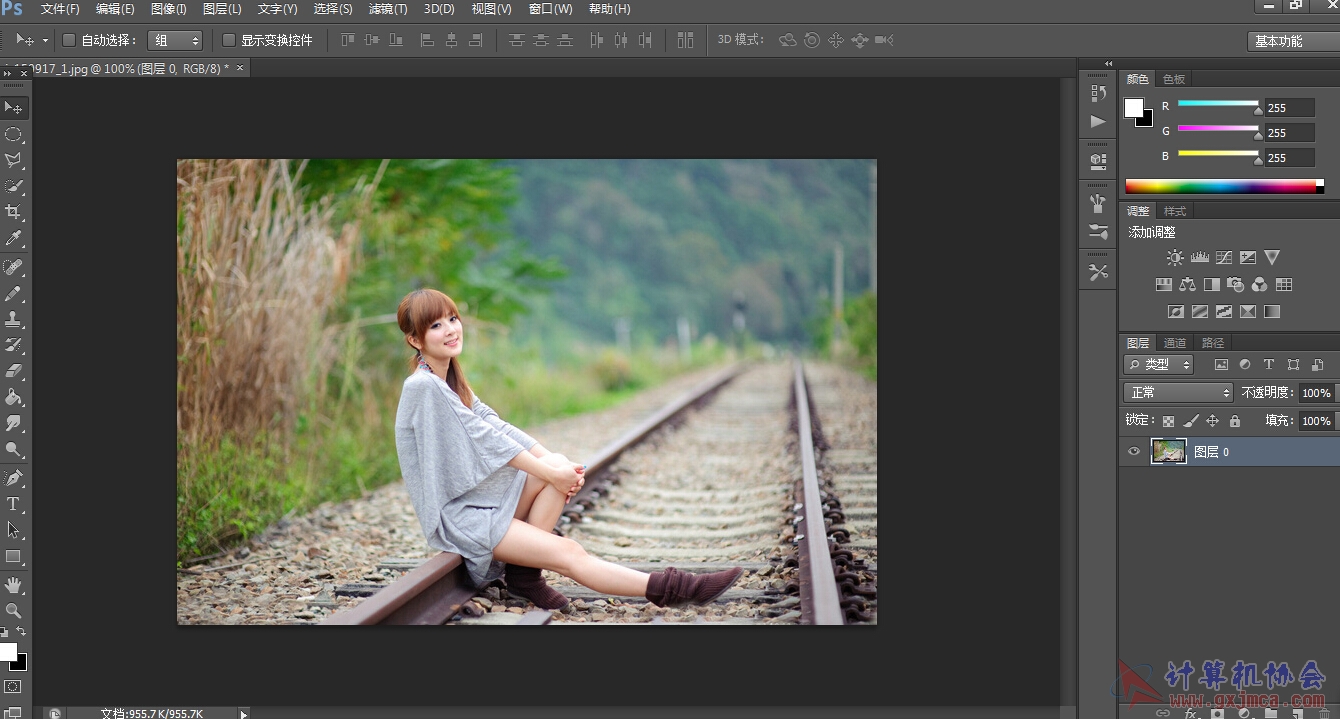Click the auto-align layers icon
This screenshot has height=719, width=1340.
[685, 40]
